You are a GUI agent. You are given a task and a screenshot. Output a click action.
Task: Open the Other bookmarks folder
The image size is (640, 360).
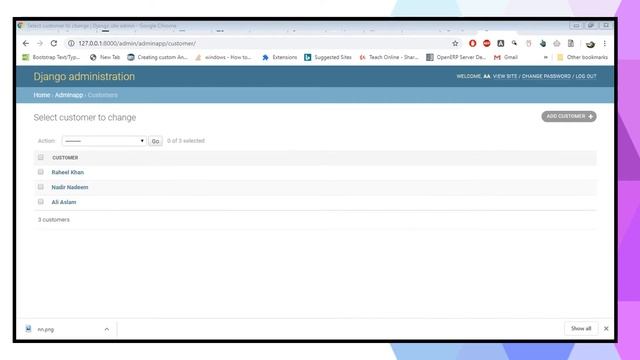(x=582, y=58)
